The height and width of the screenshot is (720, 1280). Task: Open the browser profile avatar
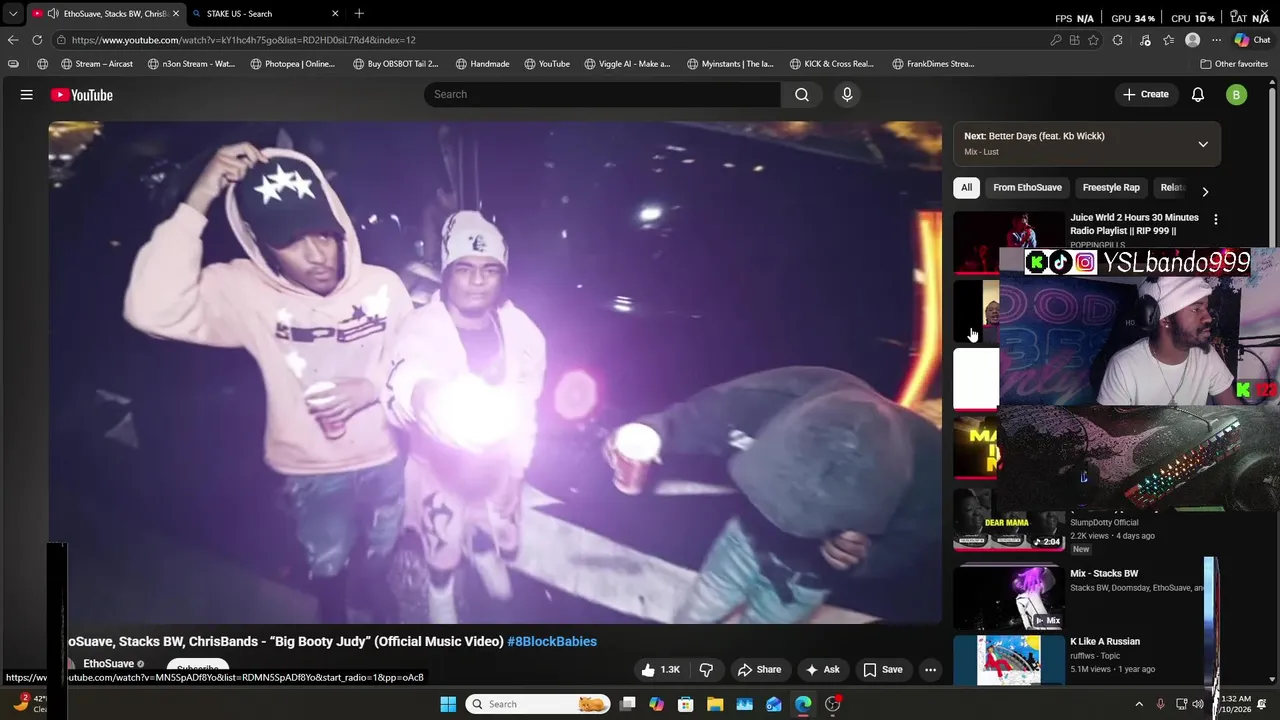click(x=1192, y=40)
